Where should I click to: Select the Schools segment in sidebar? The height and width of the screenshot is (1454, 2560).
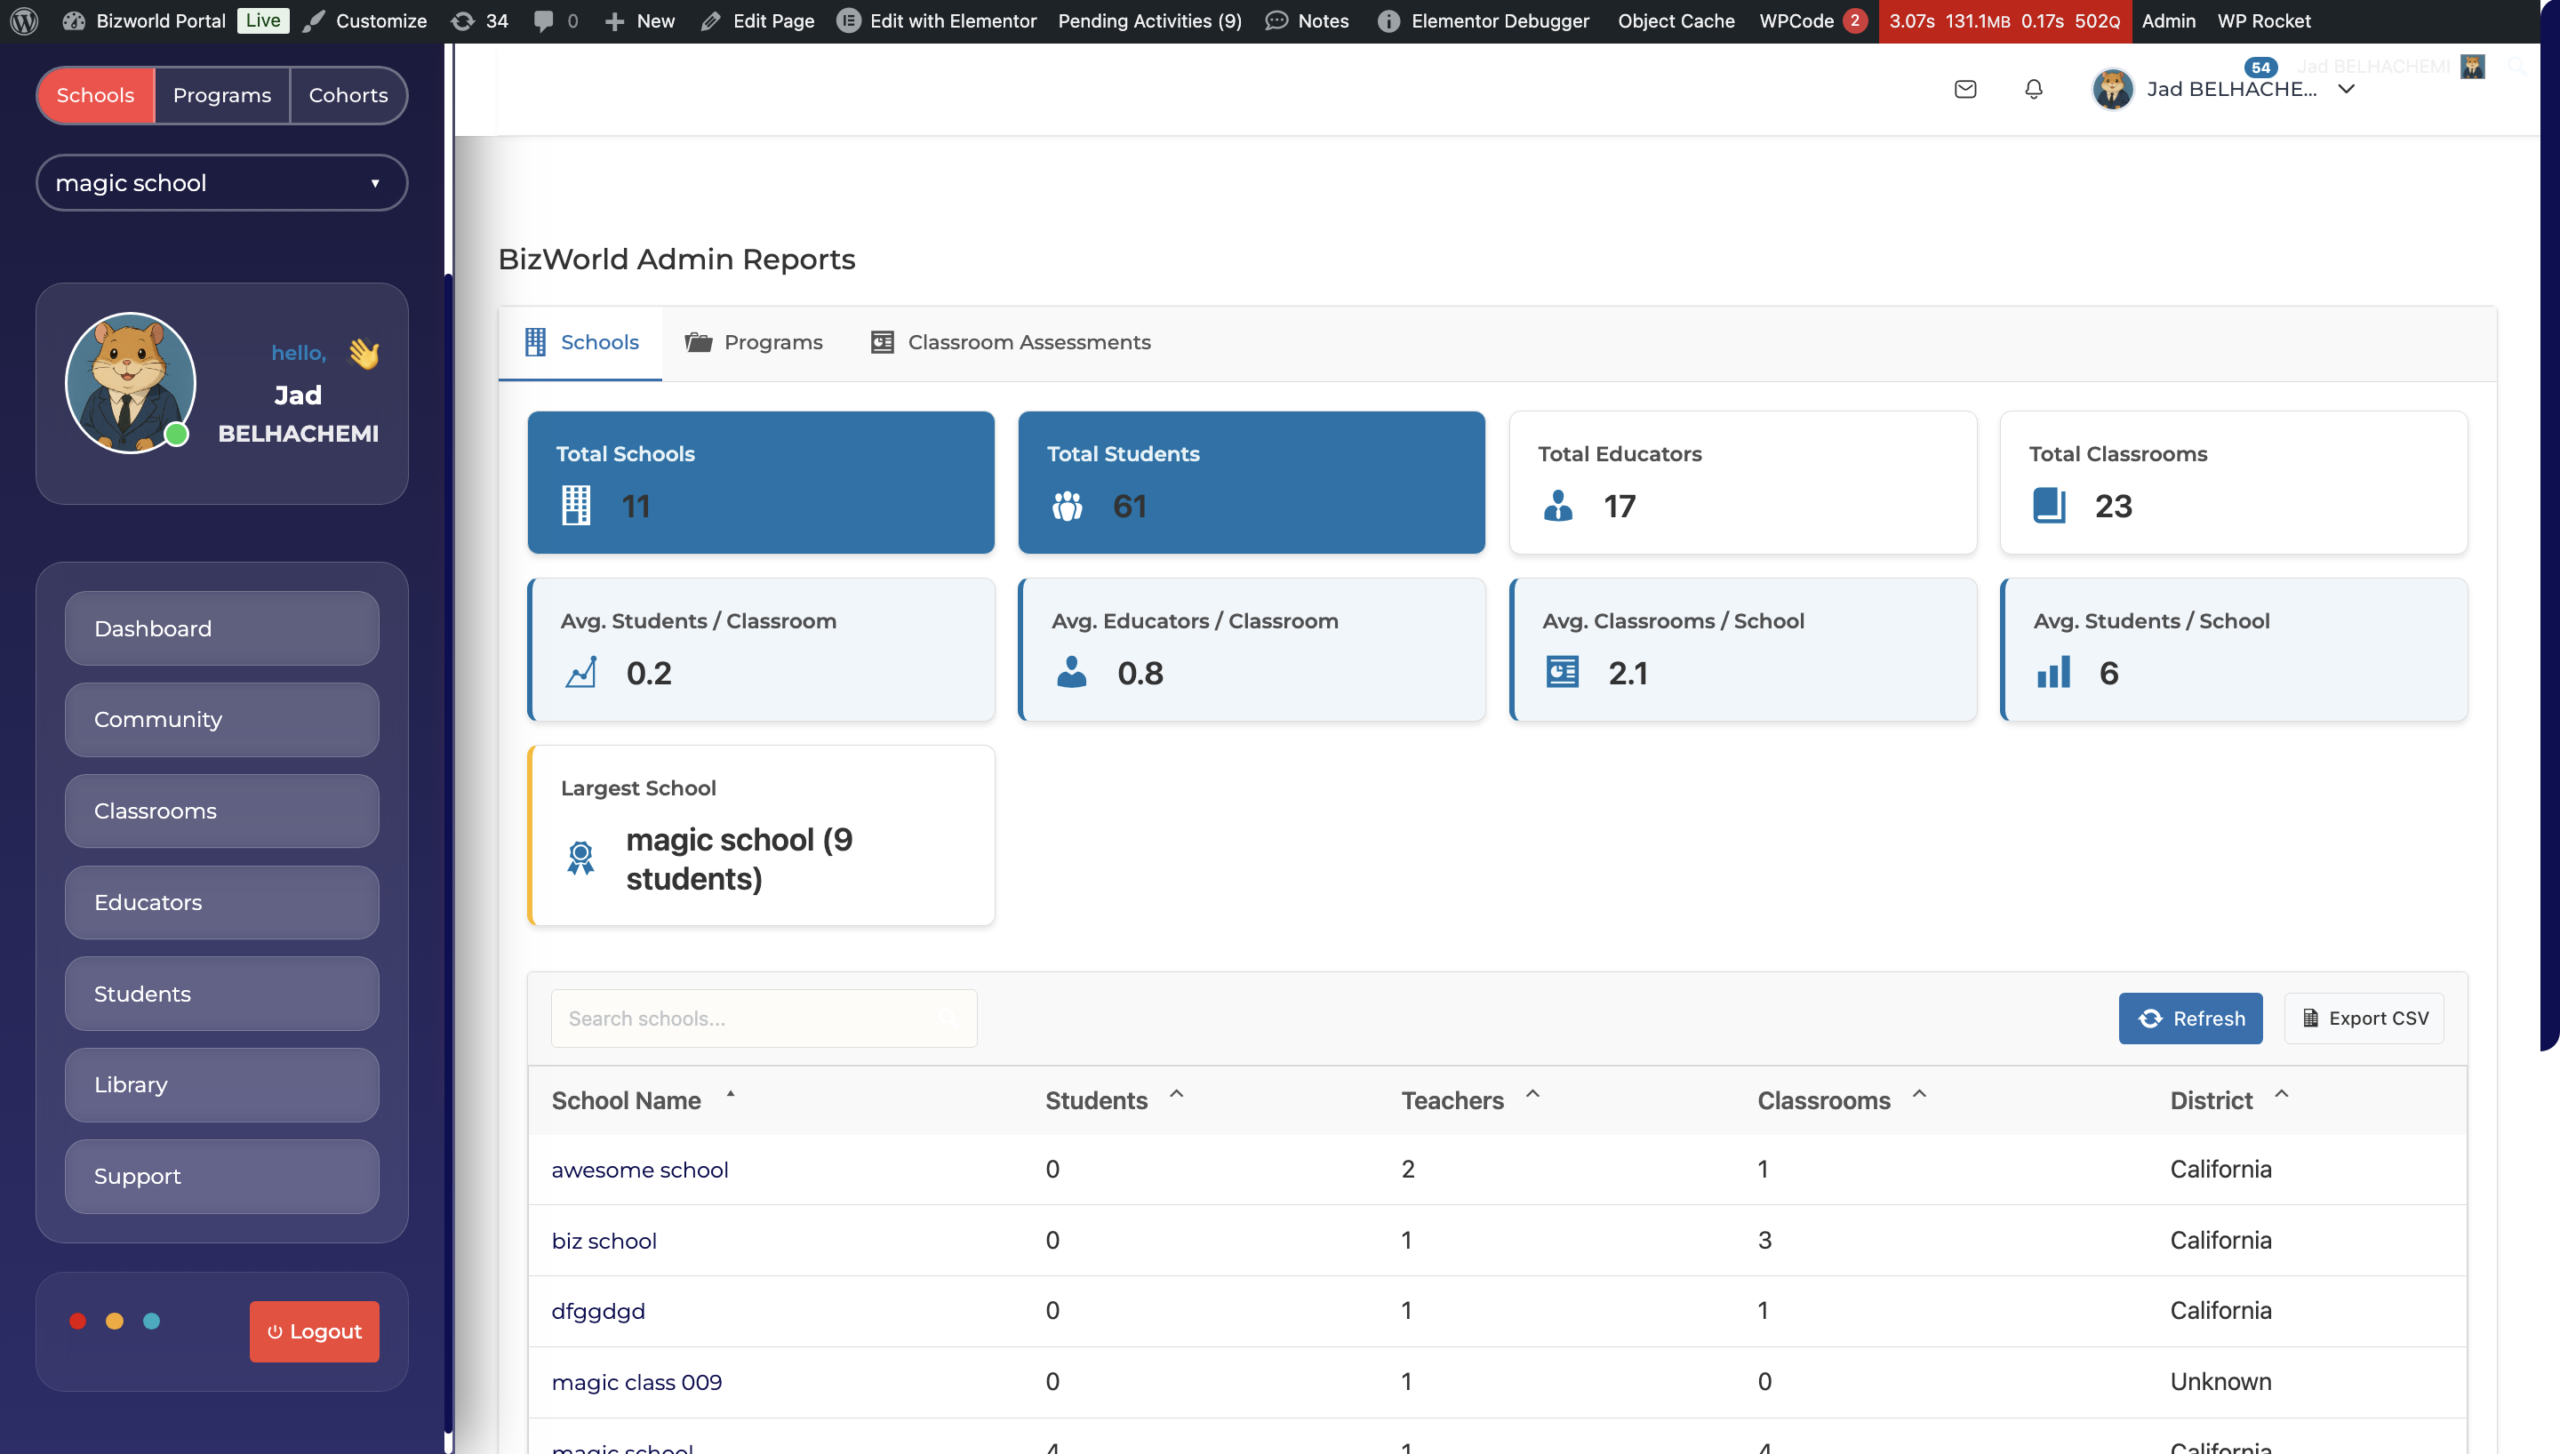click(x=95, y=95)
